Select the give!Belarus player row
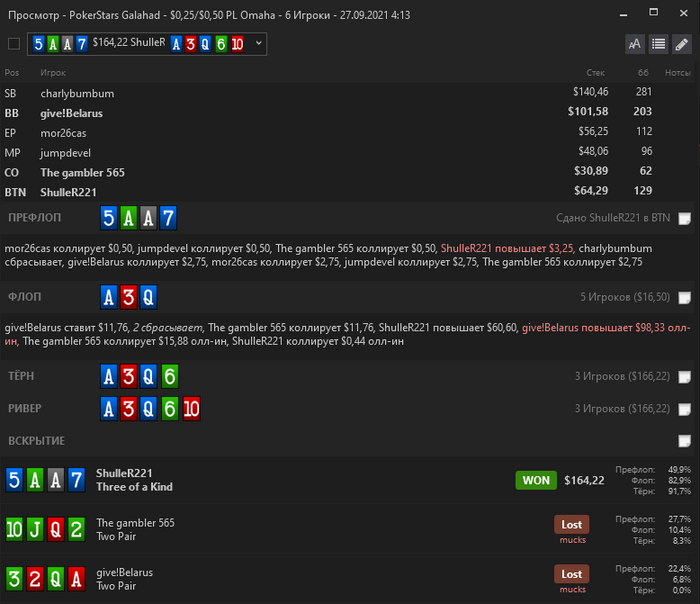 [x=347, y=112]
